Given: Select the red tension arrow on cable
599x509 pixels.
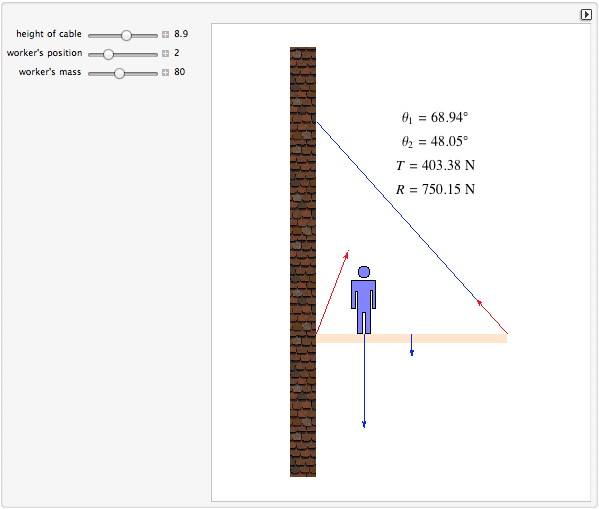Looking at the screenshot, I should click(492, 317).
